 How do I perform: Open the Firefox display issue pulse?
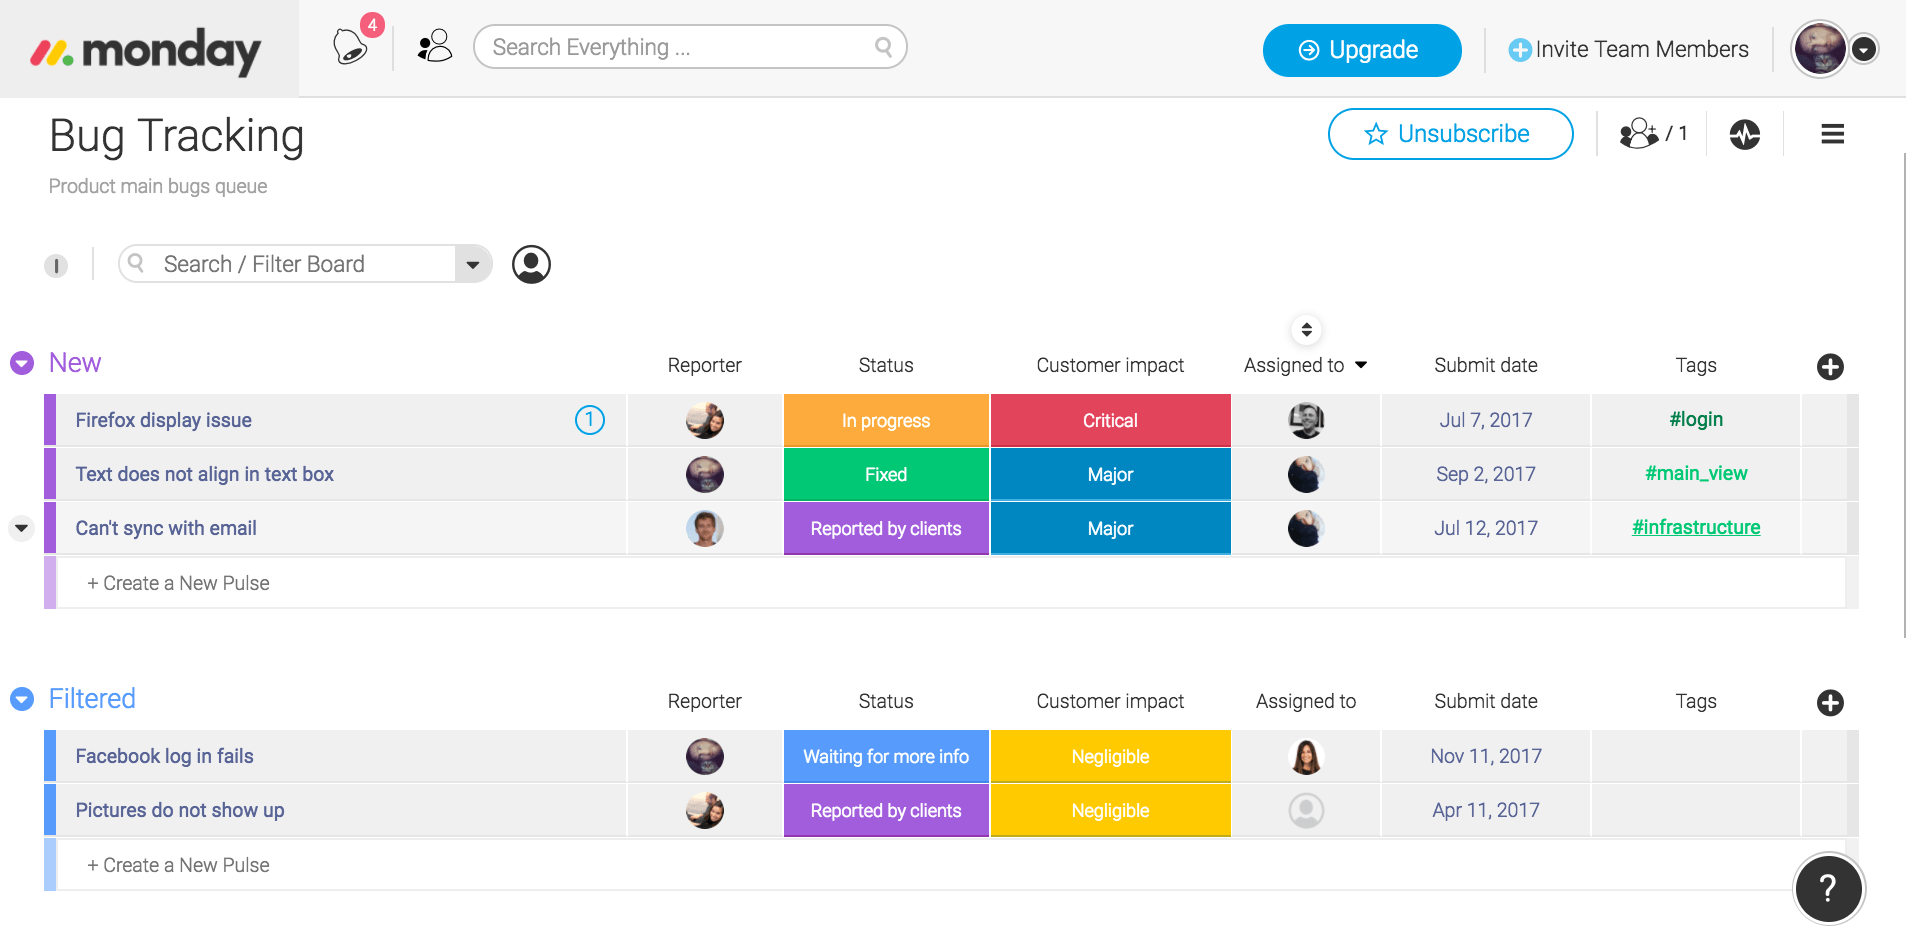click(163, 420)
